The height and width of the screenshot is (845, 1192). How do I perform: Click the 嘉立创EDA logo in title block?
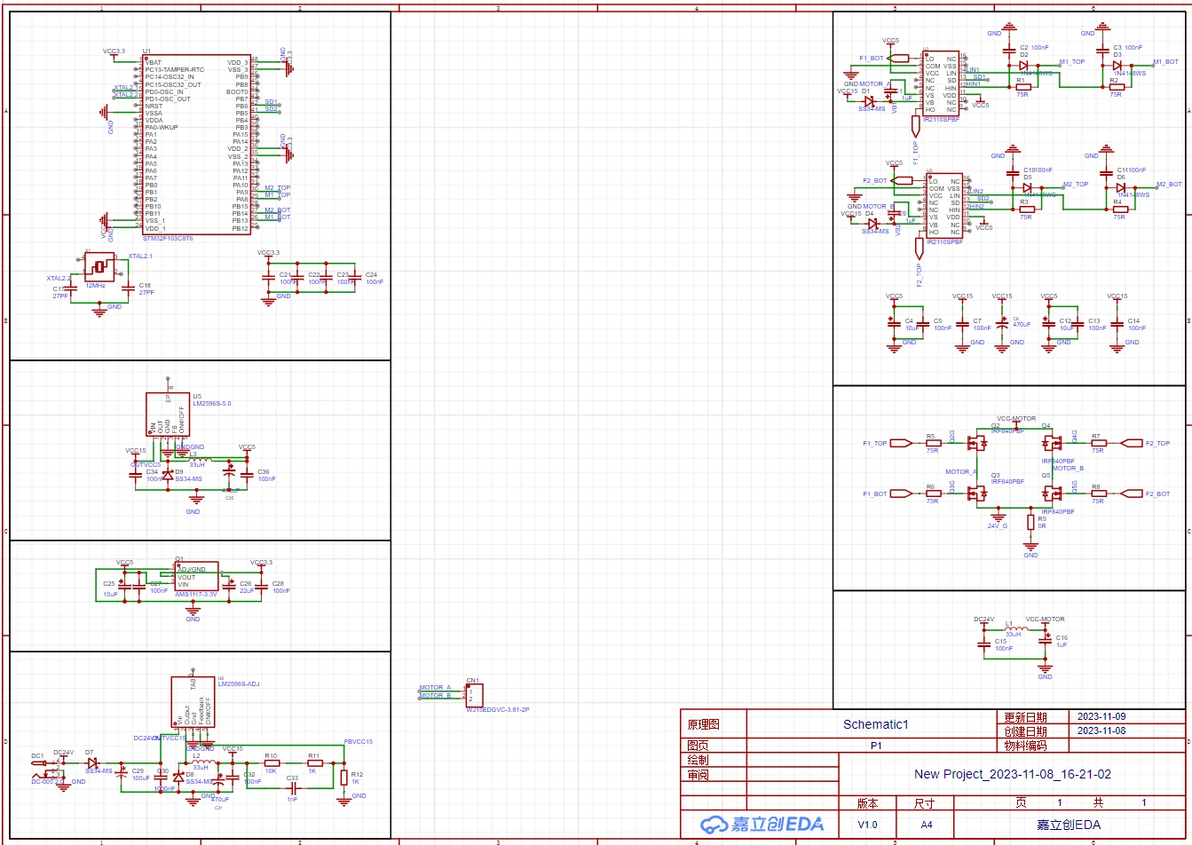762,824
